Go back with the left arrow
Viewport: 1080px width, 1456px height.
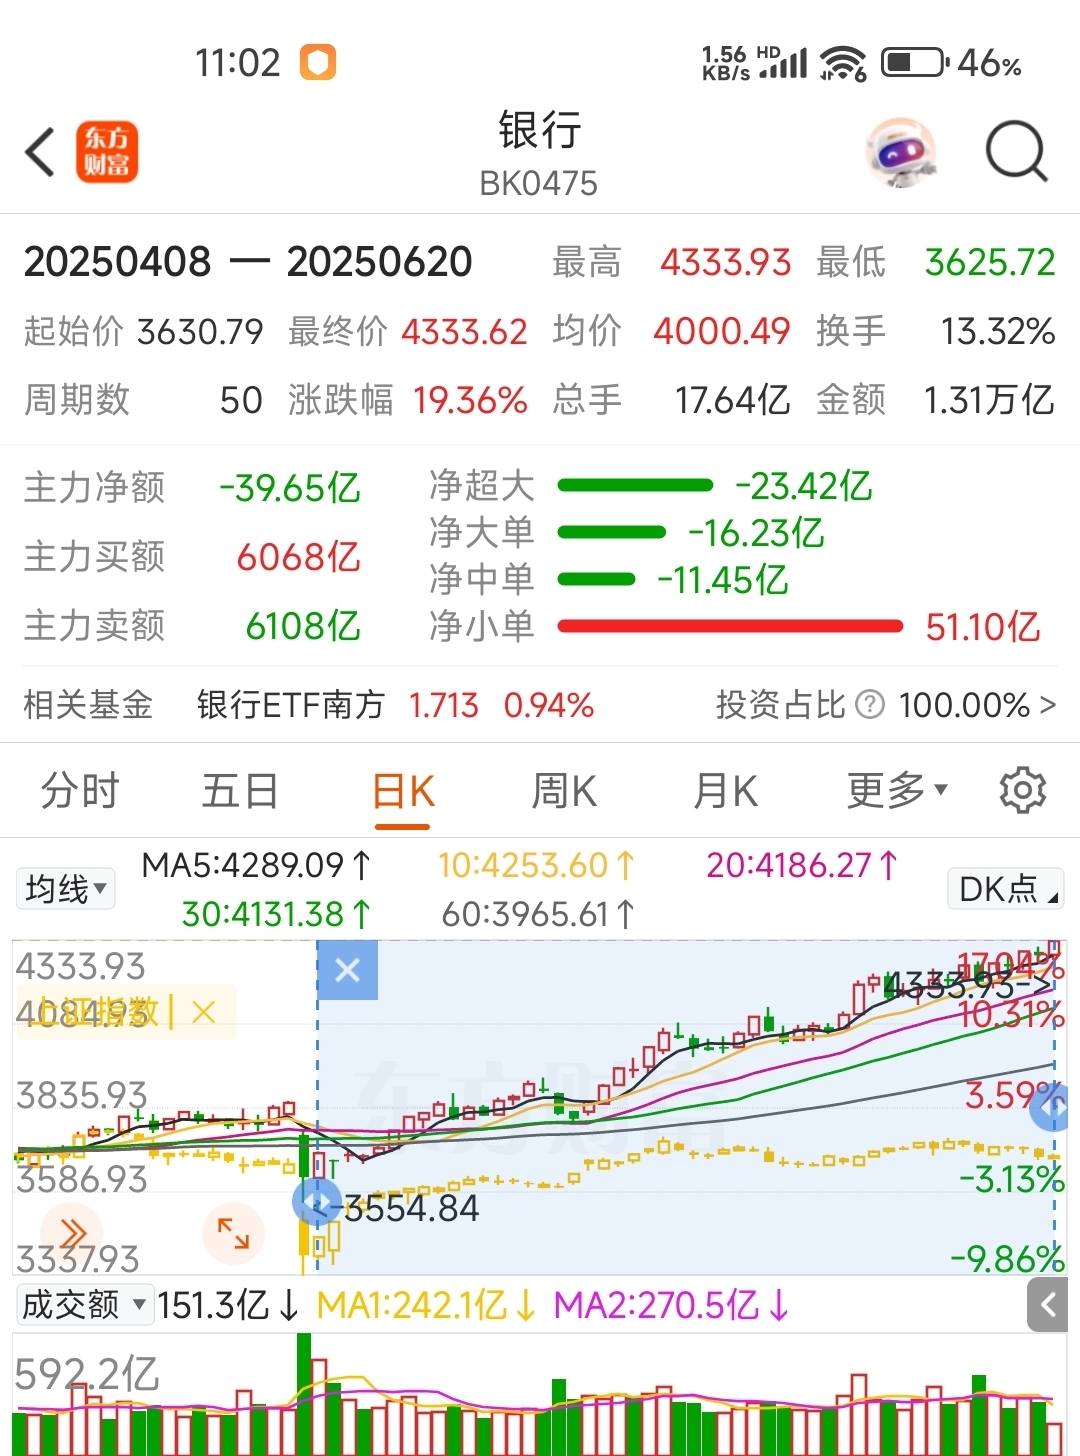40,153
